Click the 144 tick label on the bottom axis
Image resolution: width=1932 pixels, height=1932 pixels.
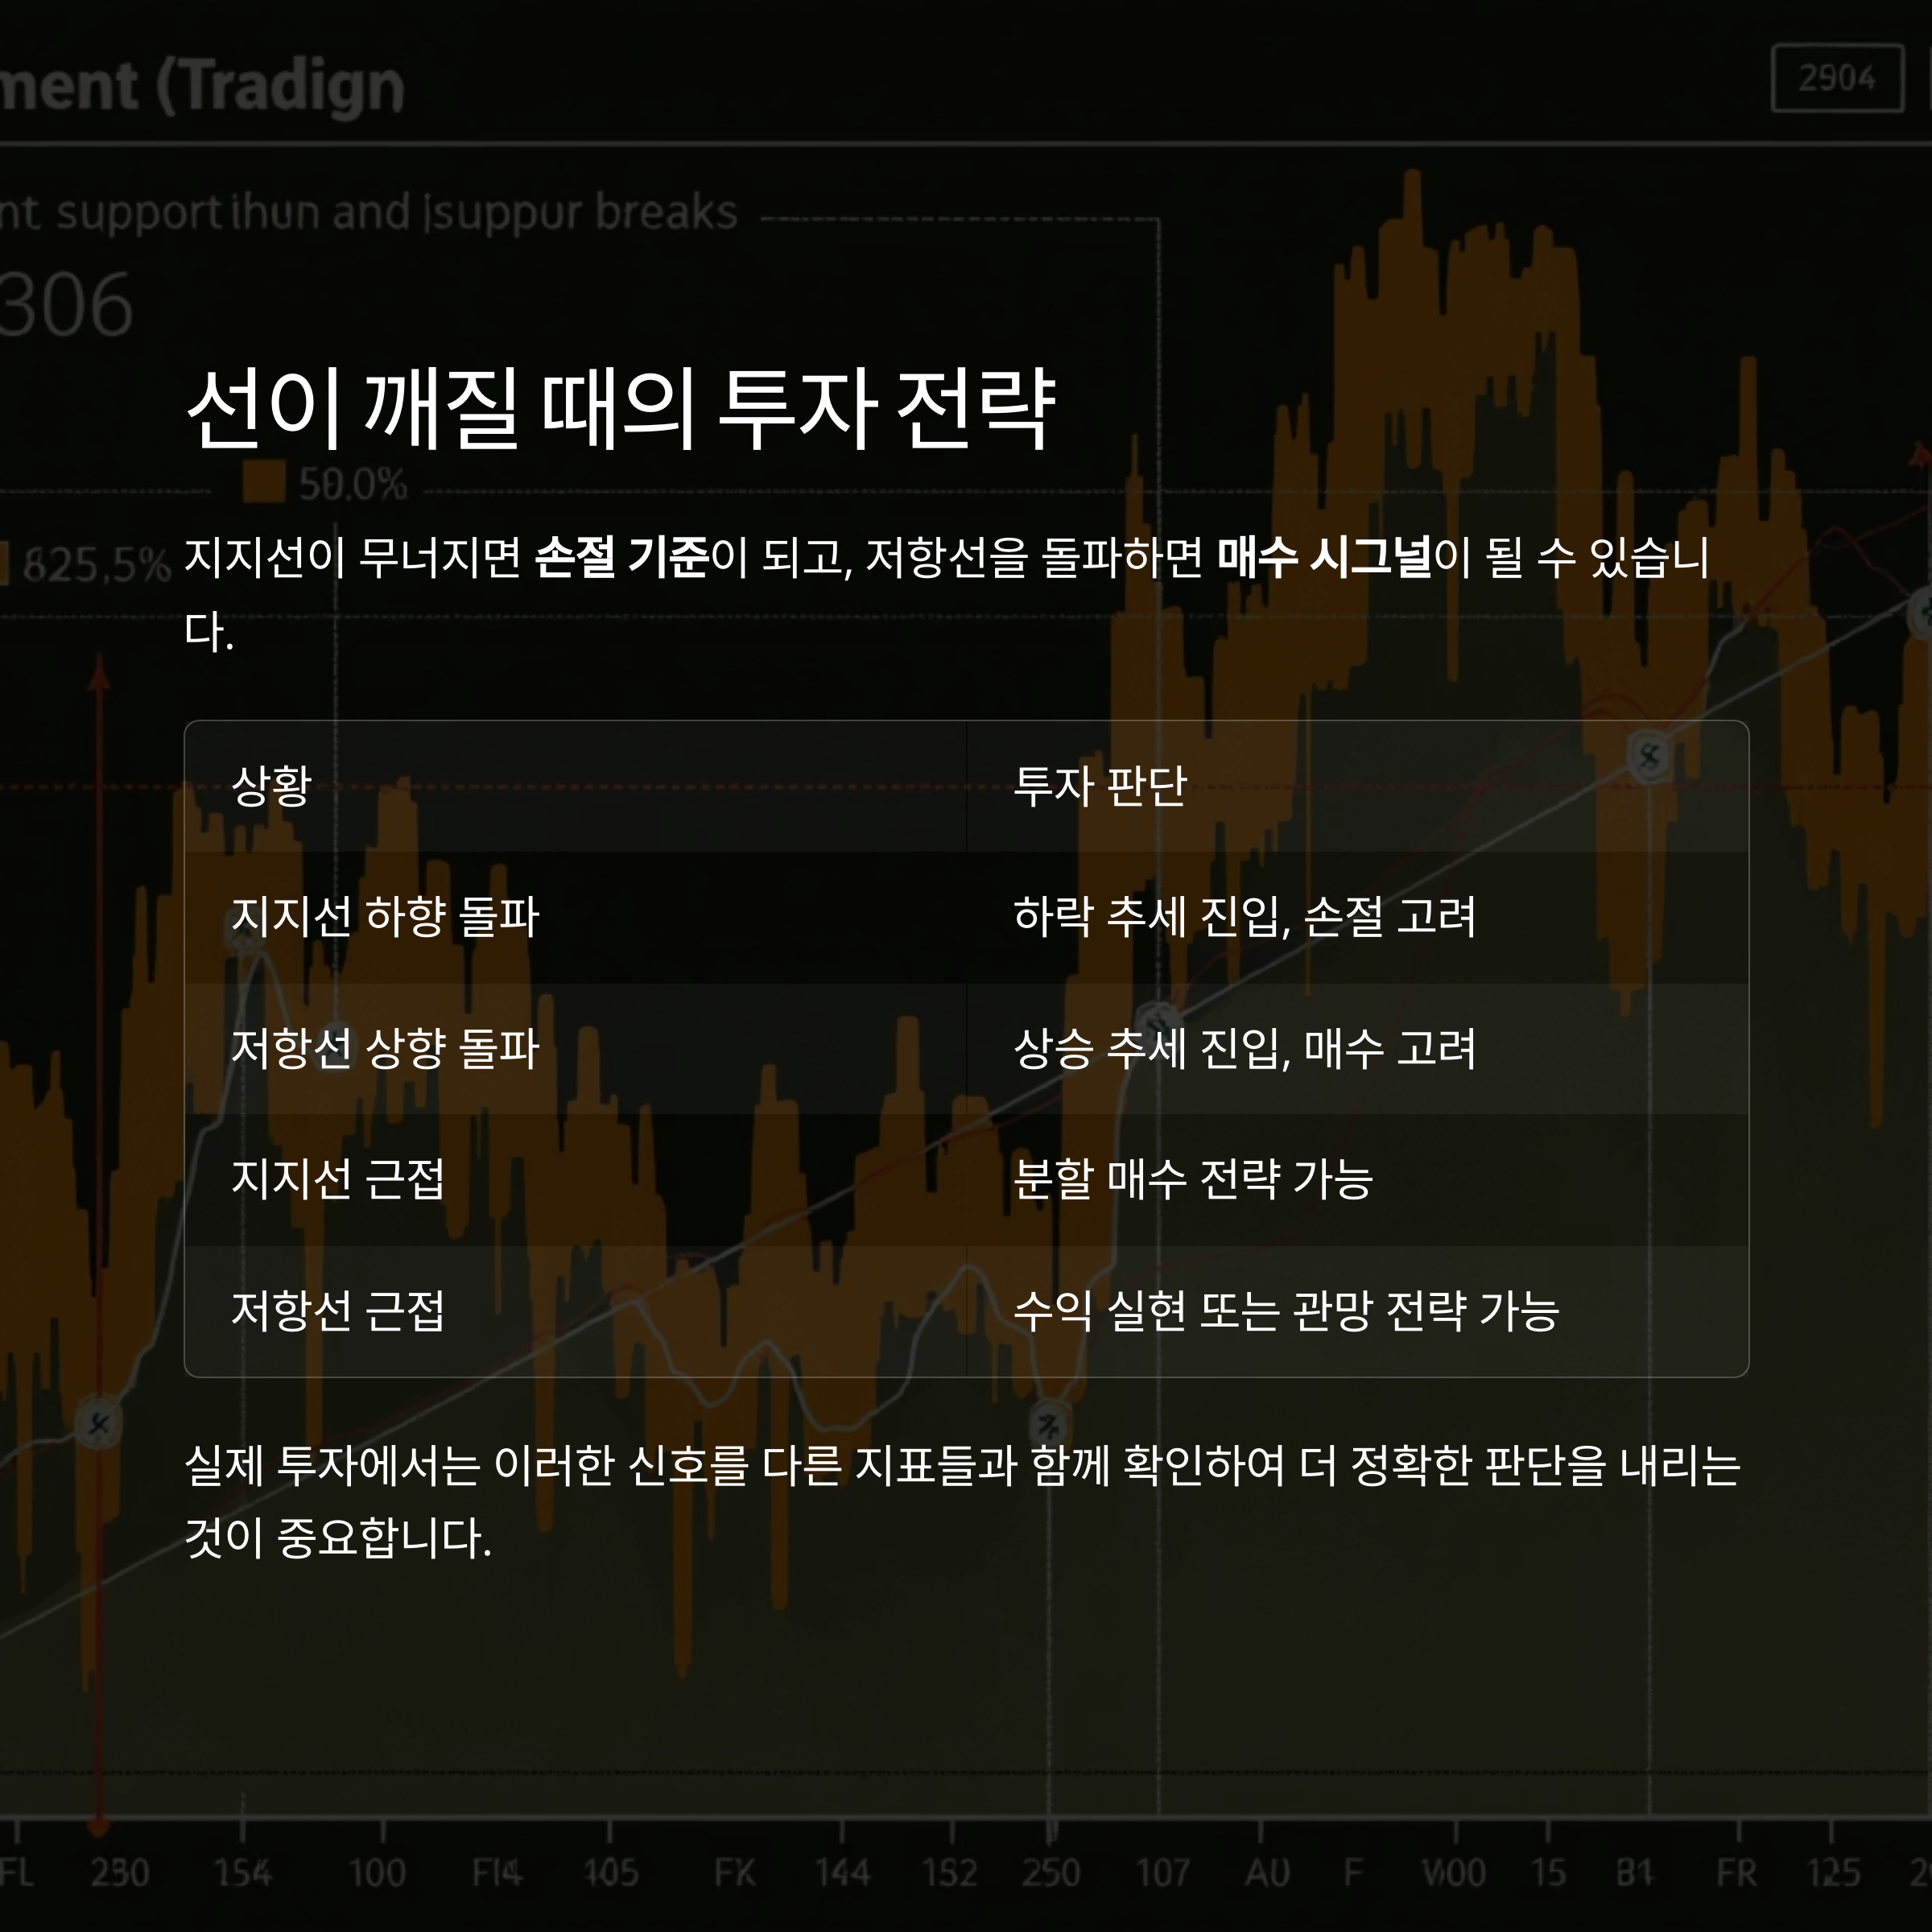click(x=842, y=1872)
